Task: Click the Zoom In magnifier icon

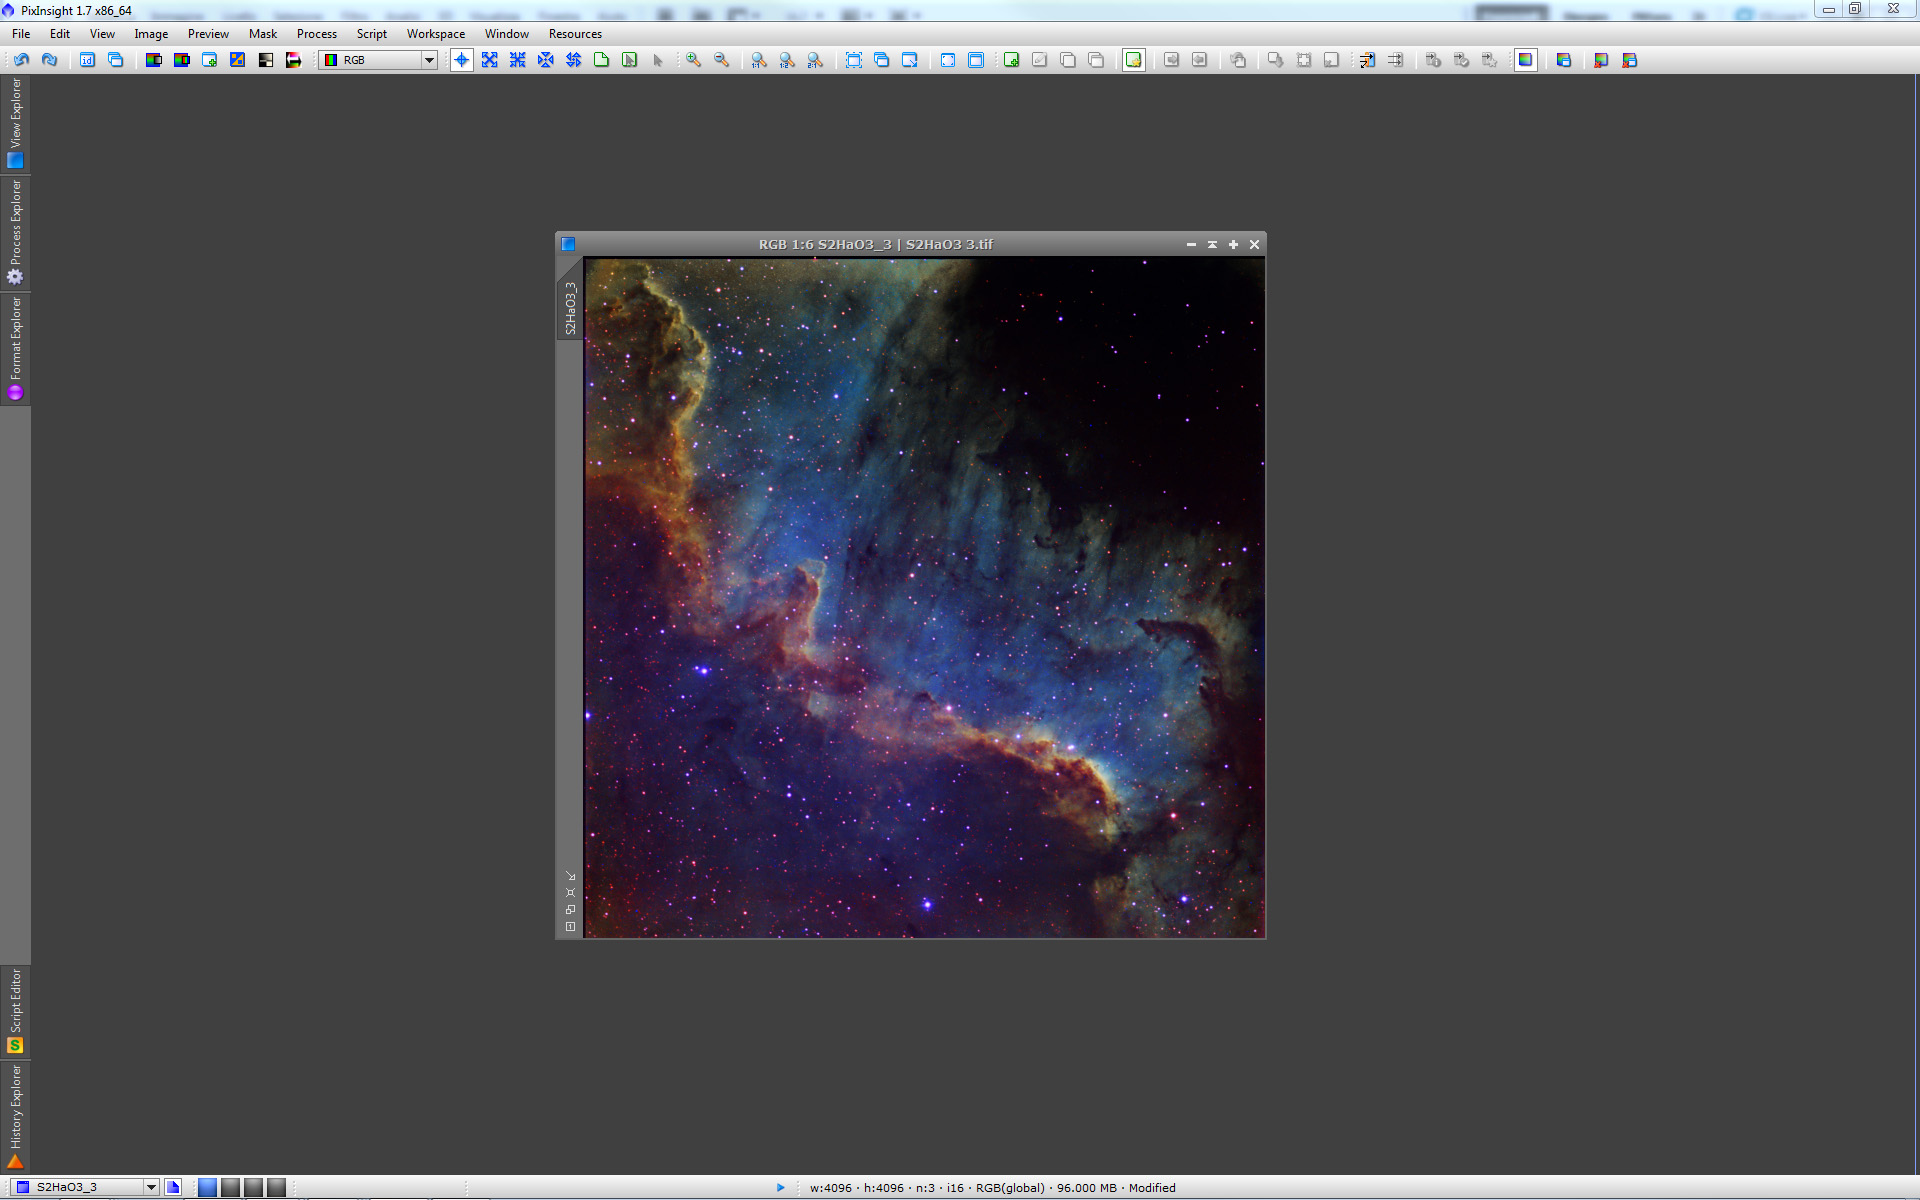Action: pyautogui.click(x=693, y=60)
